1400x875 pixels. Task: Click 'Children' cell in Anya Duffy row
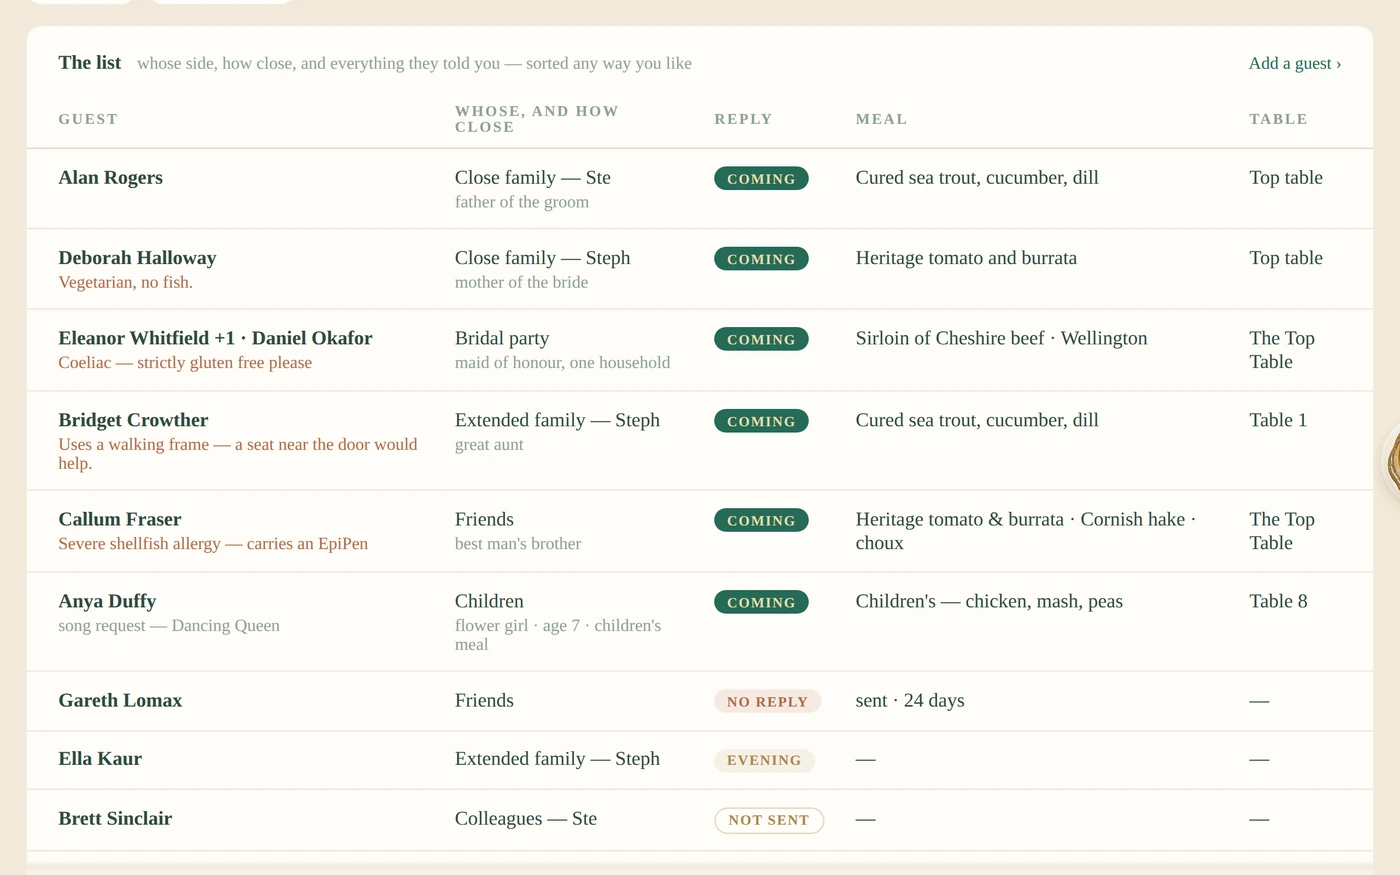pyautogui.click(x=489, y=601)
